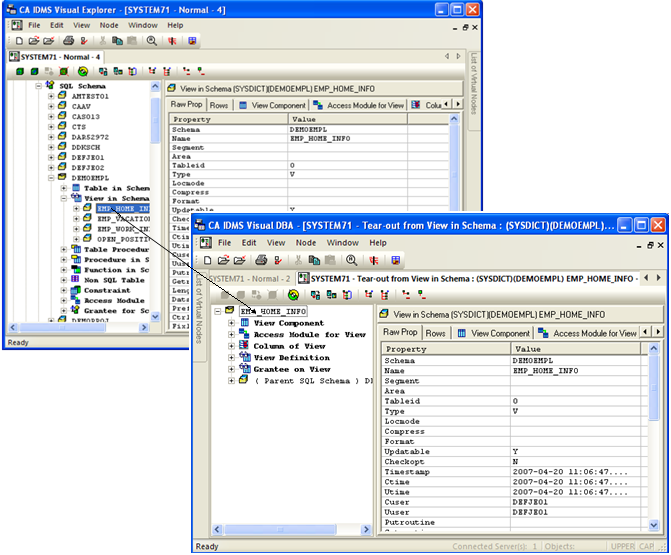Click blue grid icon in Visual Explorer toolbar
Image resolution: width=671 pixels, height=555 pixels.
[192, 41]
